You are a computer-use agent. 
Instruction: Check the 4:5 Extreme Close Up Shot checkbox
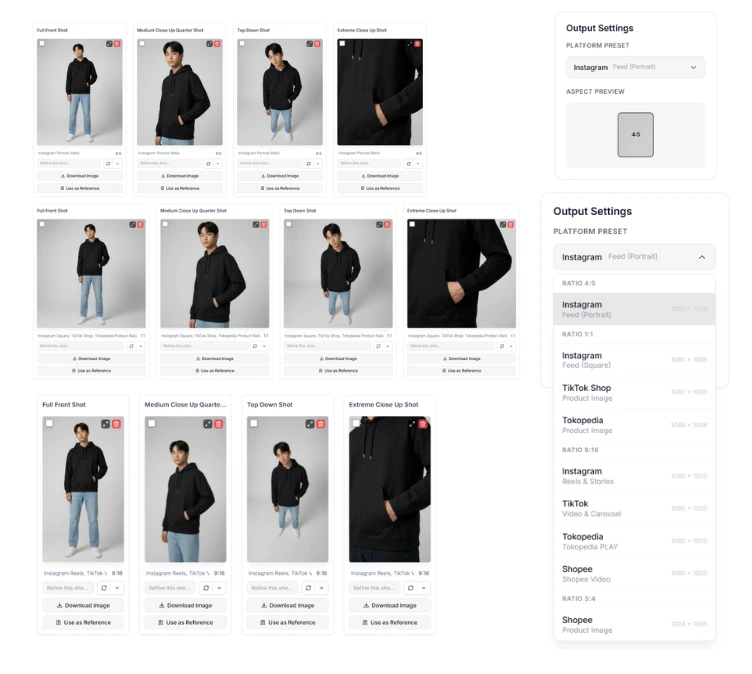point(342,43)
